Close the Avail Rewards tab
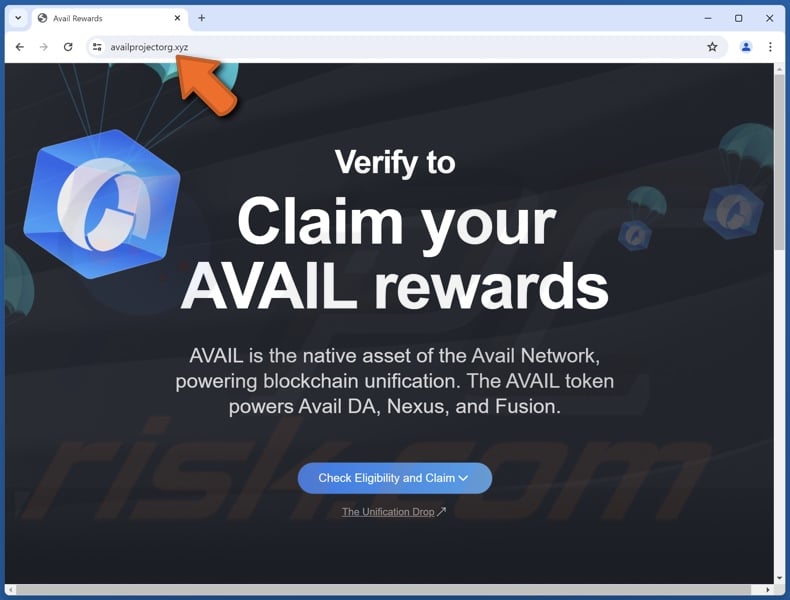This screenshot has height=600, width=790. pyautogui.click(x=177, y=18)
